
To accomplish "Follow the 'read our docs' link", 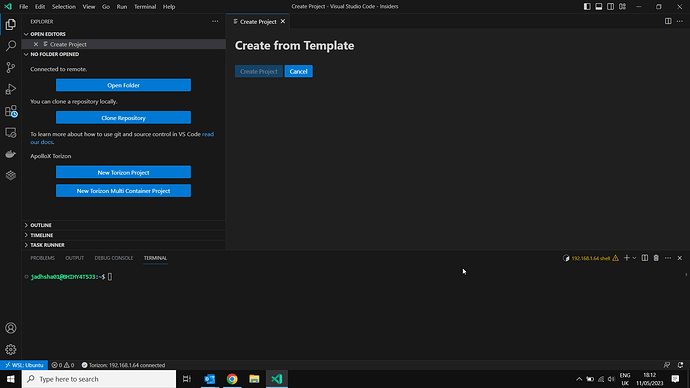I will point(122,138).
